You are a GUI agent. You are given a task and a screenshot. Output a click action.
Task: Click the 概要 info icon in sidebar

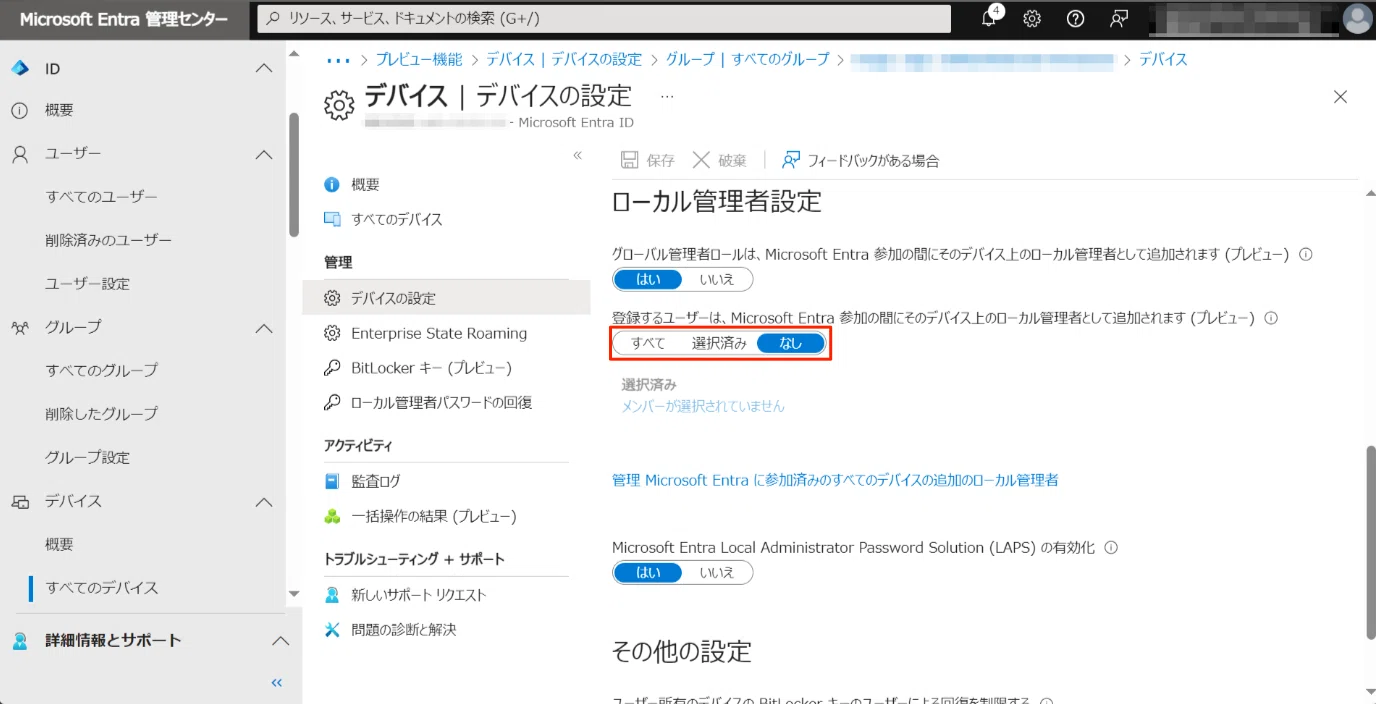pos(19,110)
